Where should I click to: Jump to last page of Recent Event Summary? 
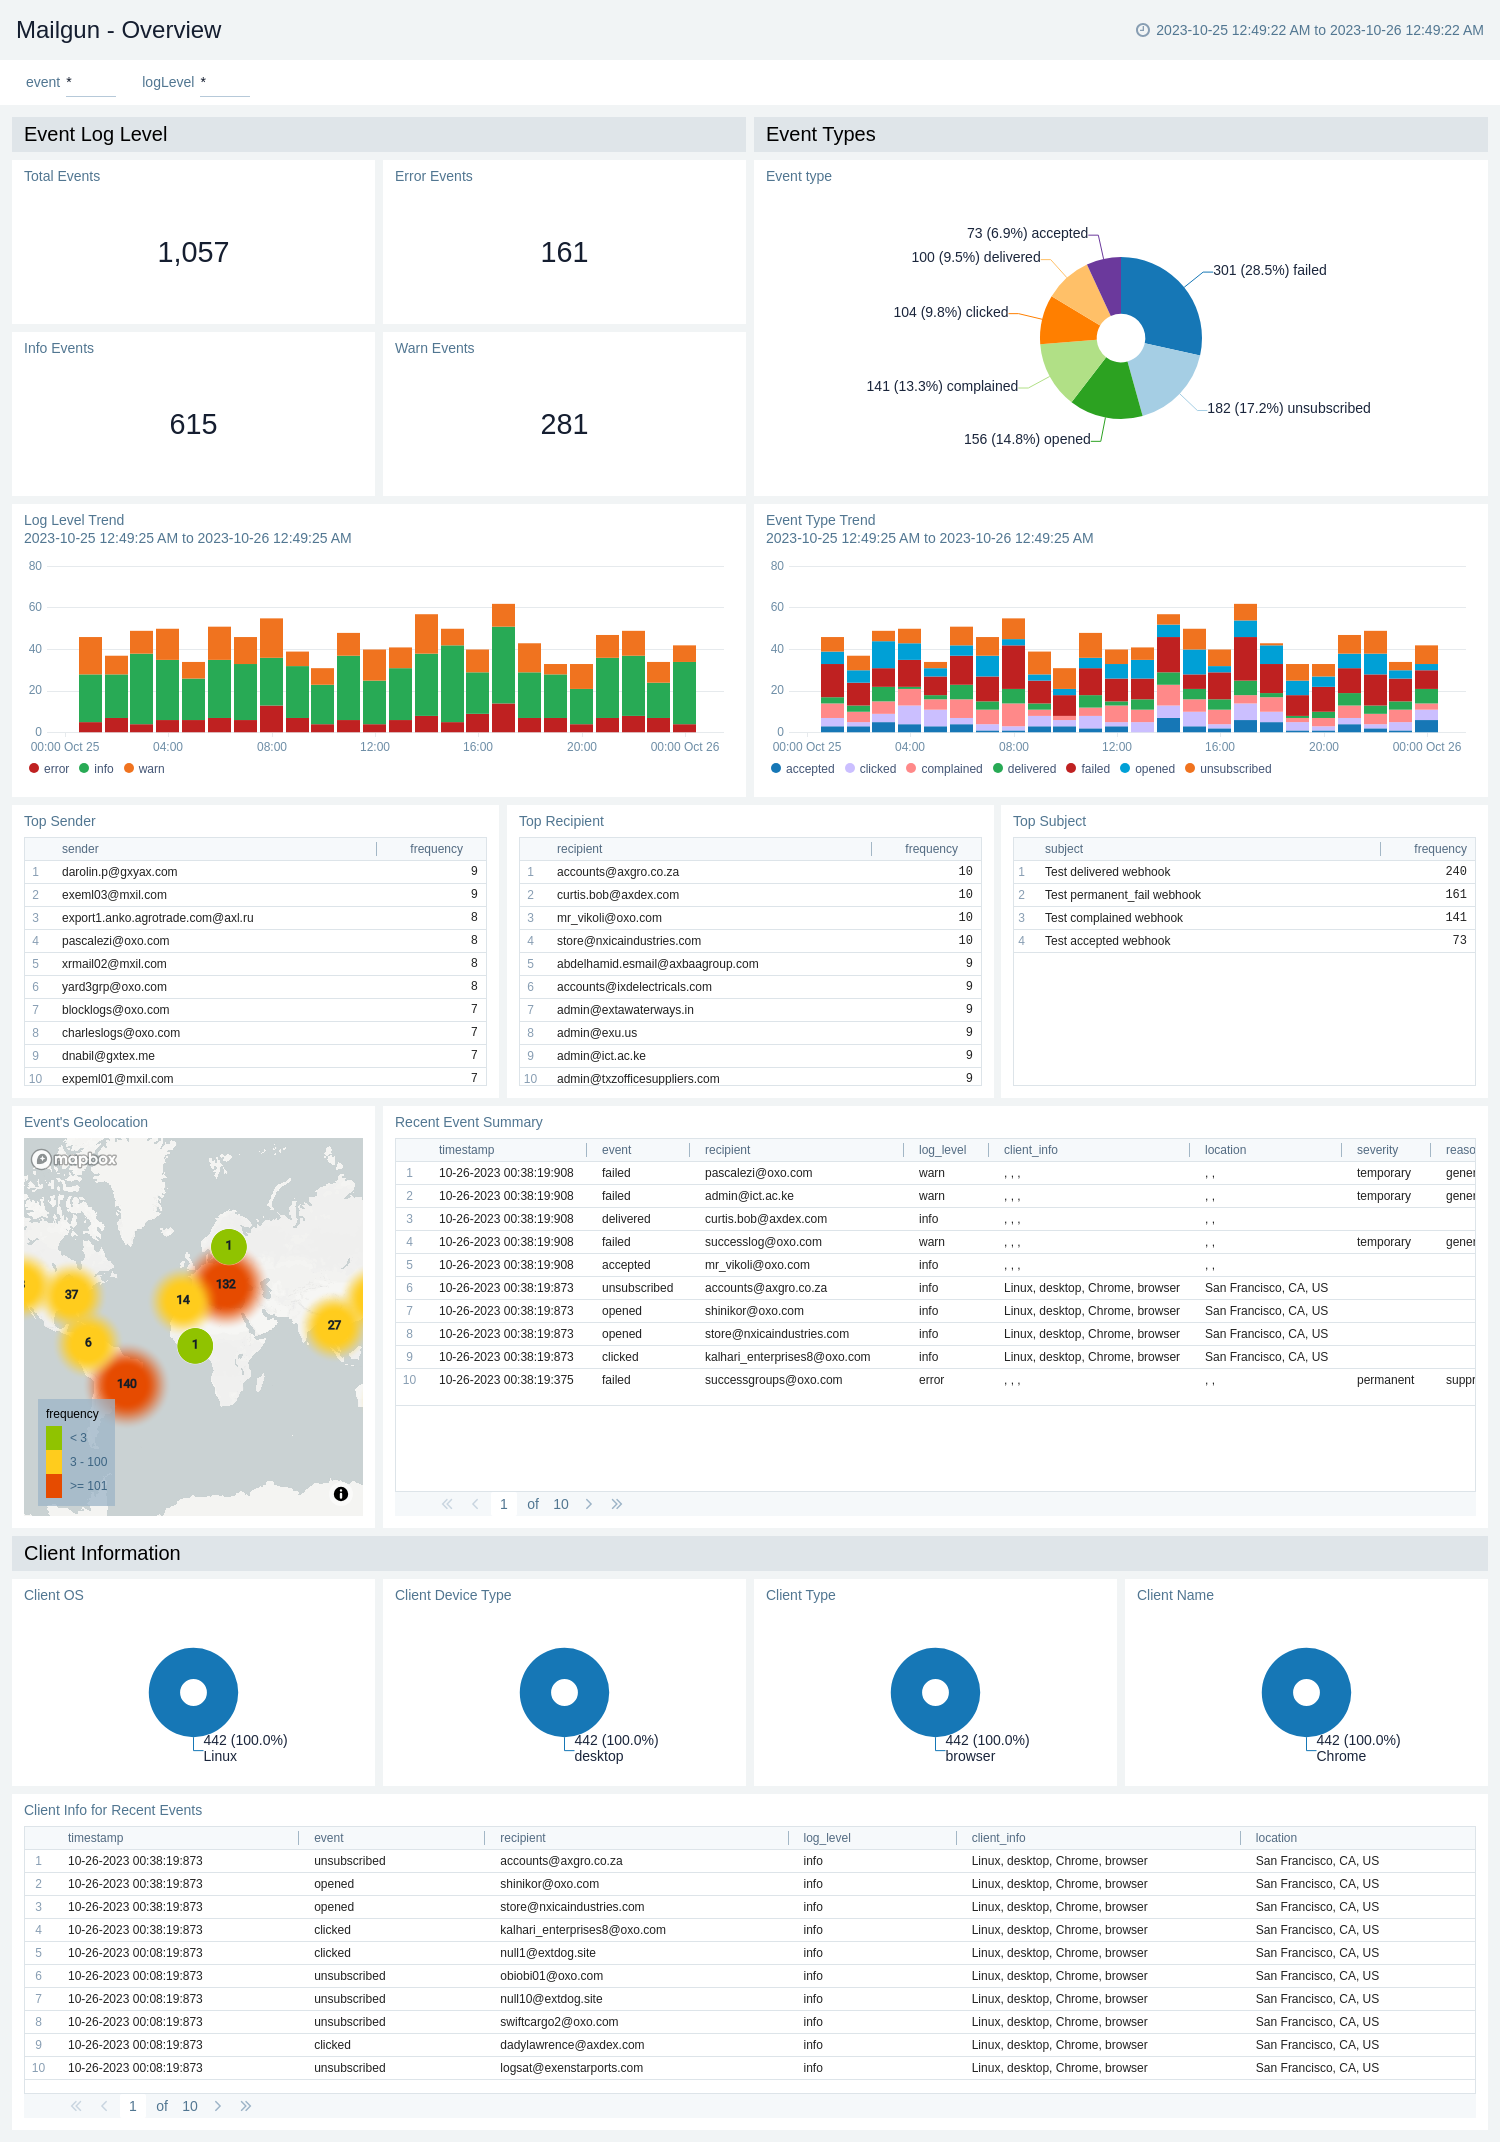[617, 1504]
